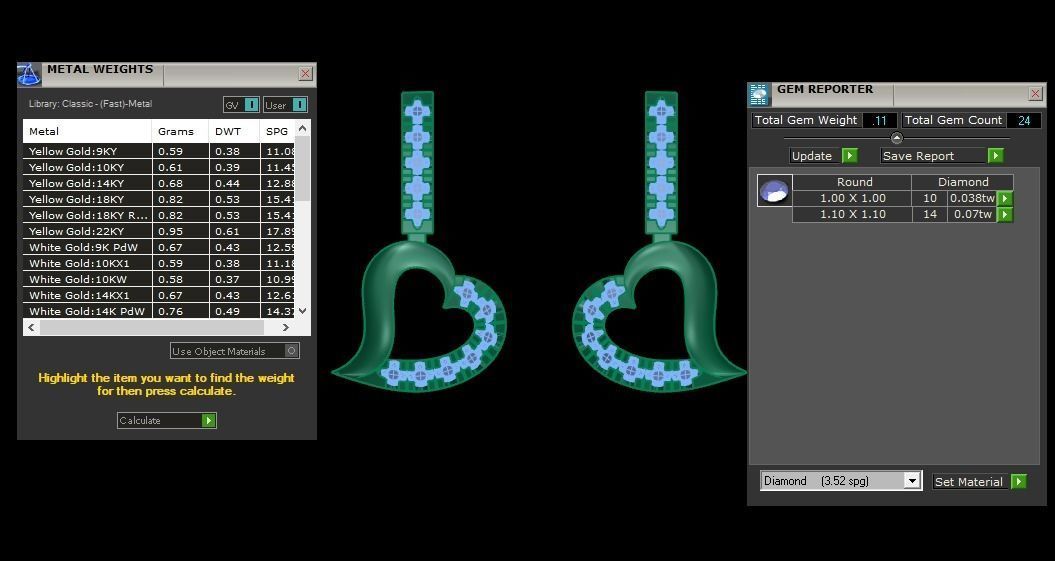This screenshot has height=561, width=1055.
Task: Select the Yellow Gold:10KY row
Action: [159, 167]
